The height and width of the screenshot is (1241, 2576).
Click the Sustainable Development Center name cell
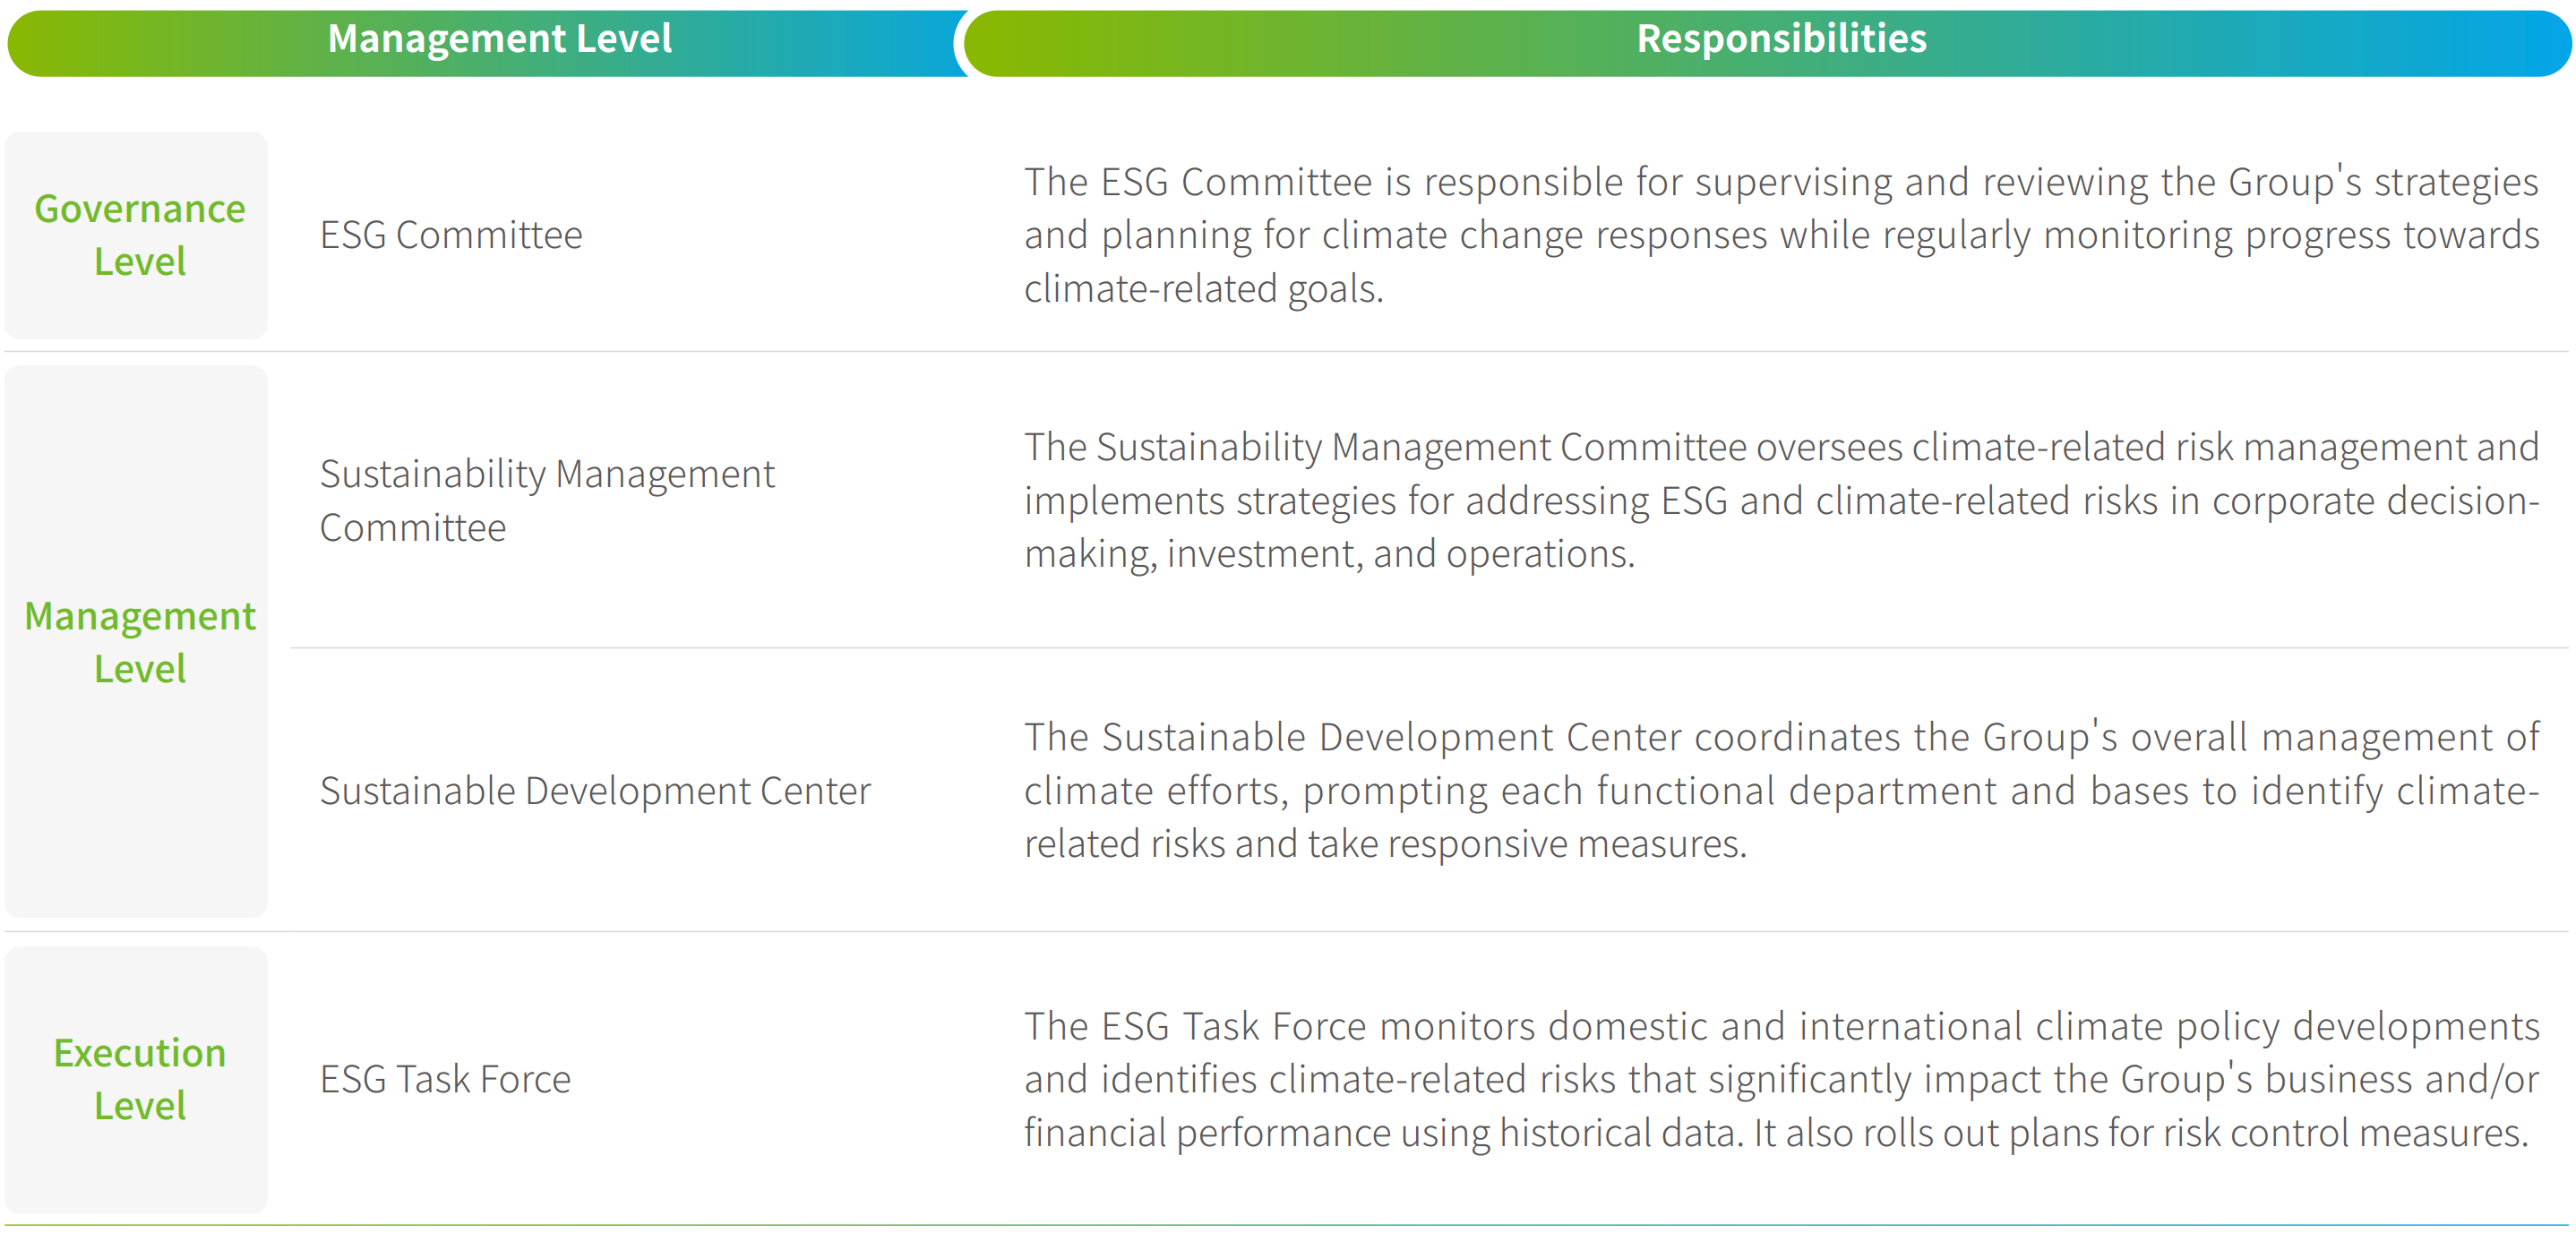coord(595,791)
